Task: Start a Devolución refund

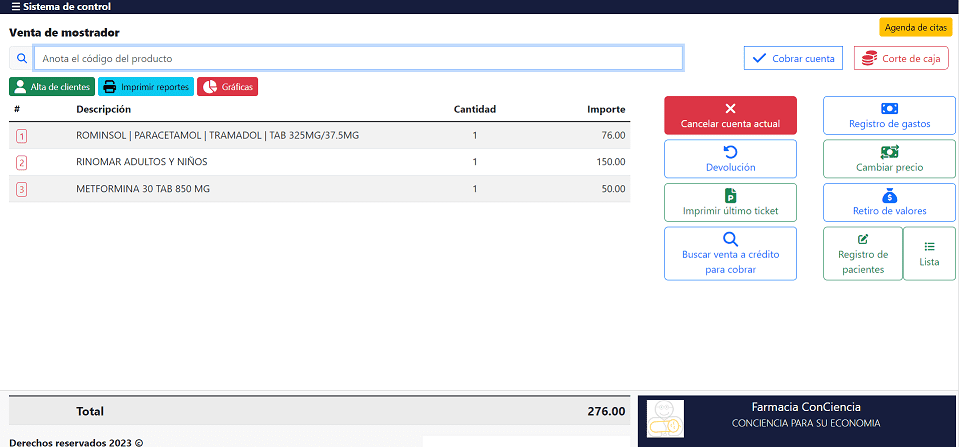Action: click(x=730, y=159)
